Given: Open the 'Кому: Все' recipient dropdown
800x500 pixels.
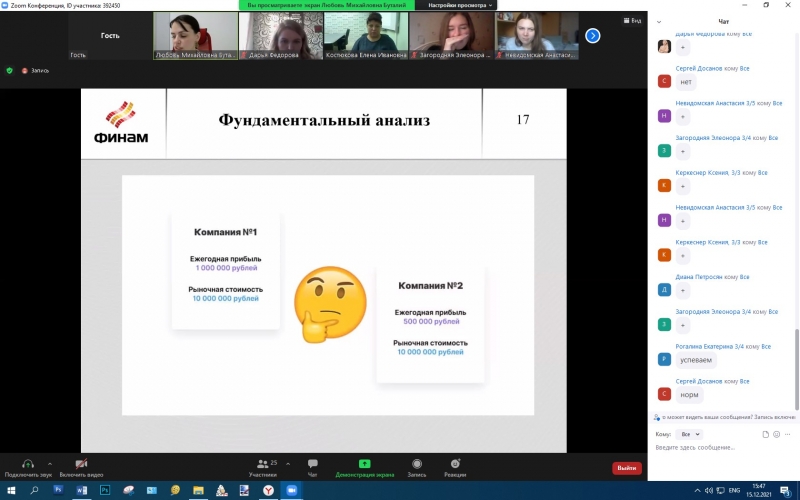Looking at the screenshot, I should [x=689, y=434].
